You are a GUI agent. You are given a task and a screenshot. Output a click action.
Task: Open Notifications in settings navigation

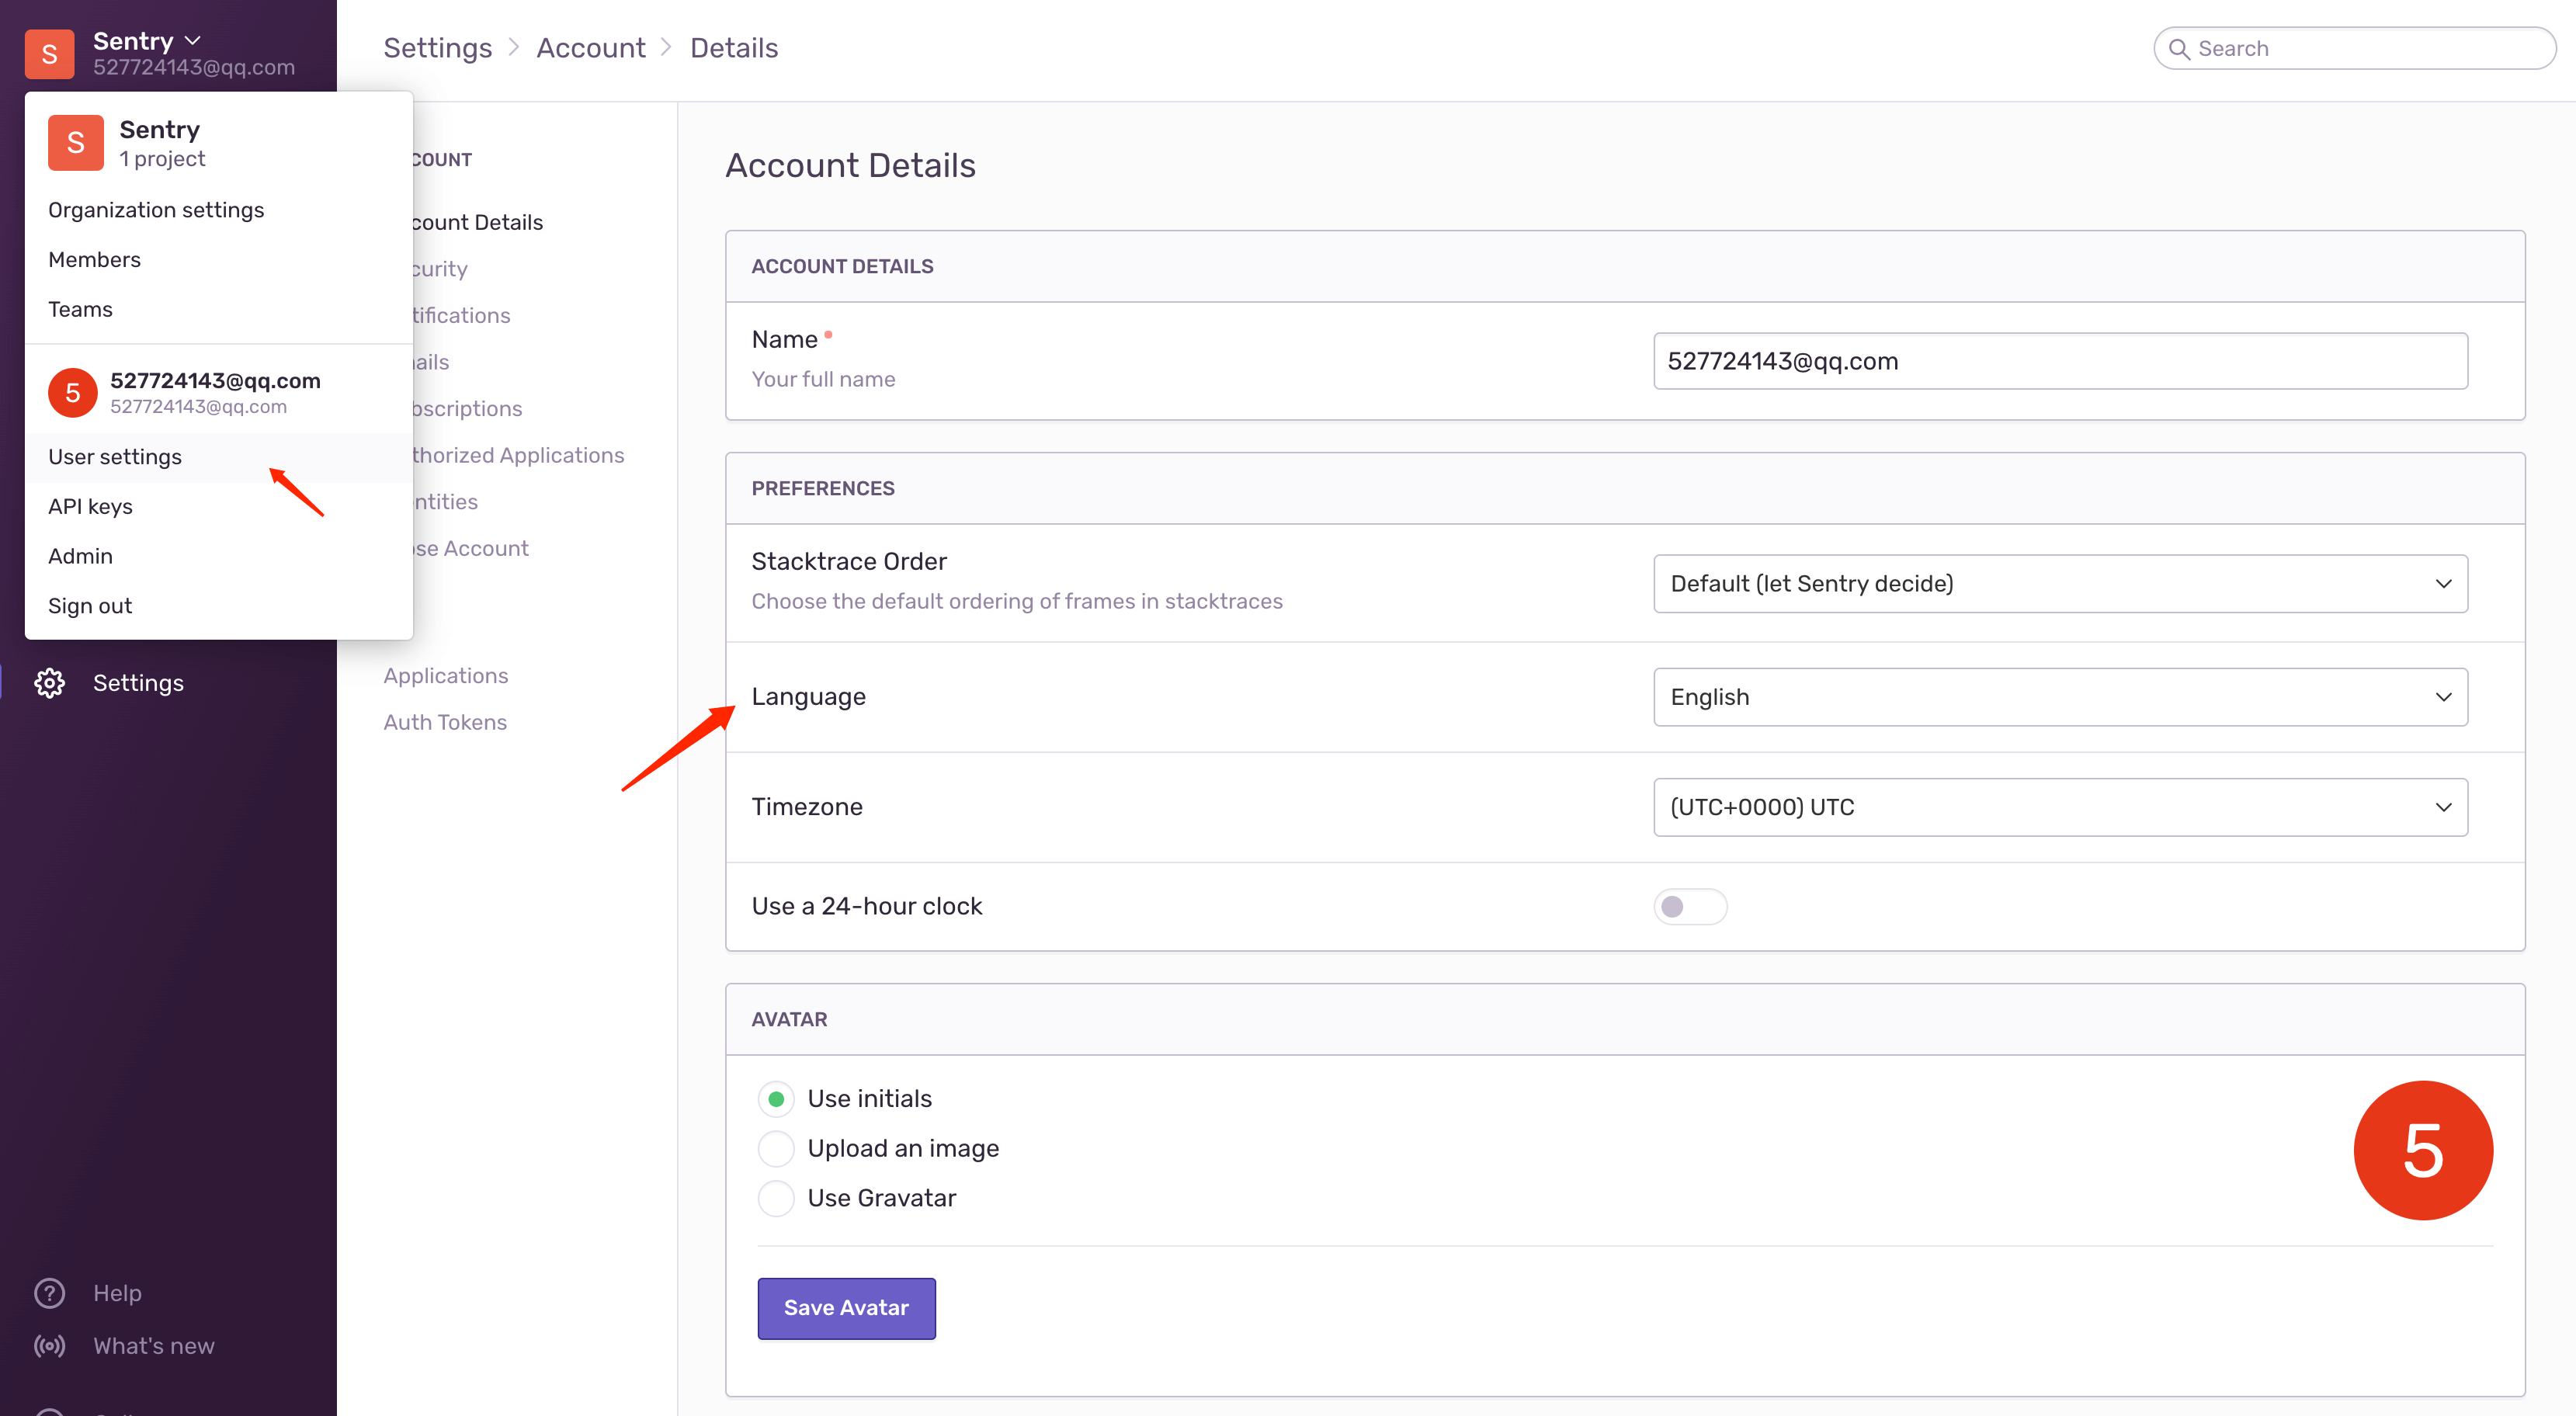[461, 316]
